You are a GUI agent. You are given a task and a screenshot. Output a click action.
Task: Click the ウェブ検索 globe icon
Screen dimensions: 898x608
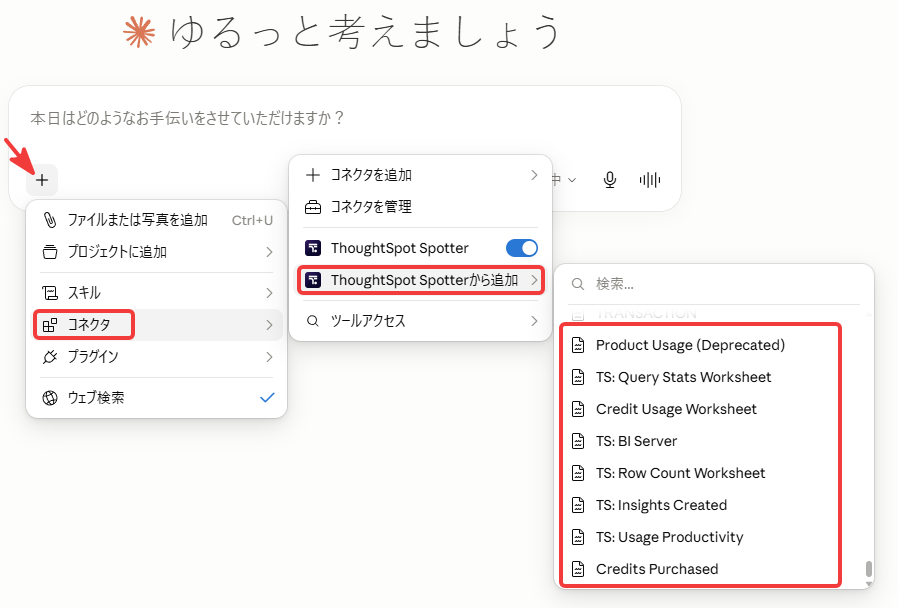[x=50, y=398]
